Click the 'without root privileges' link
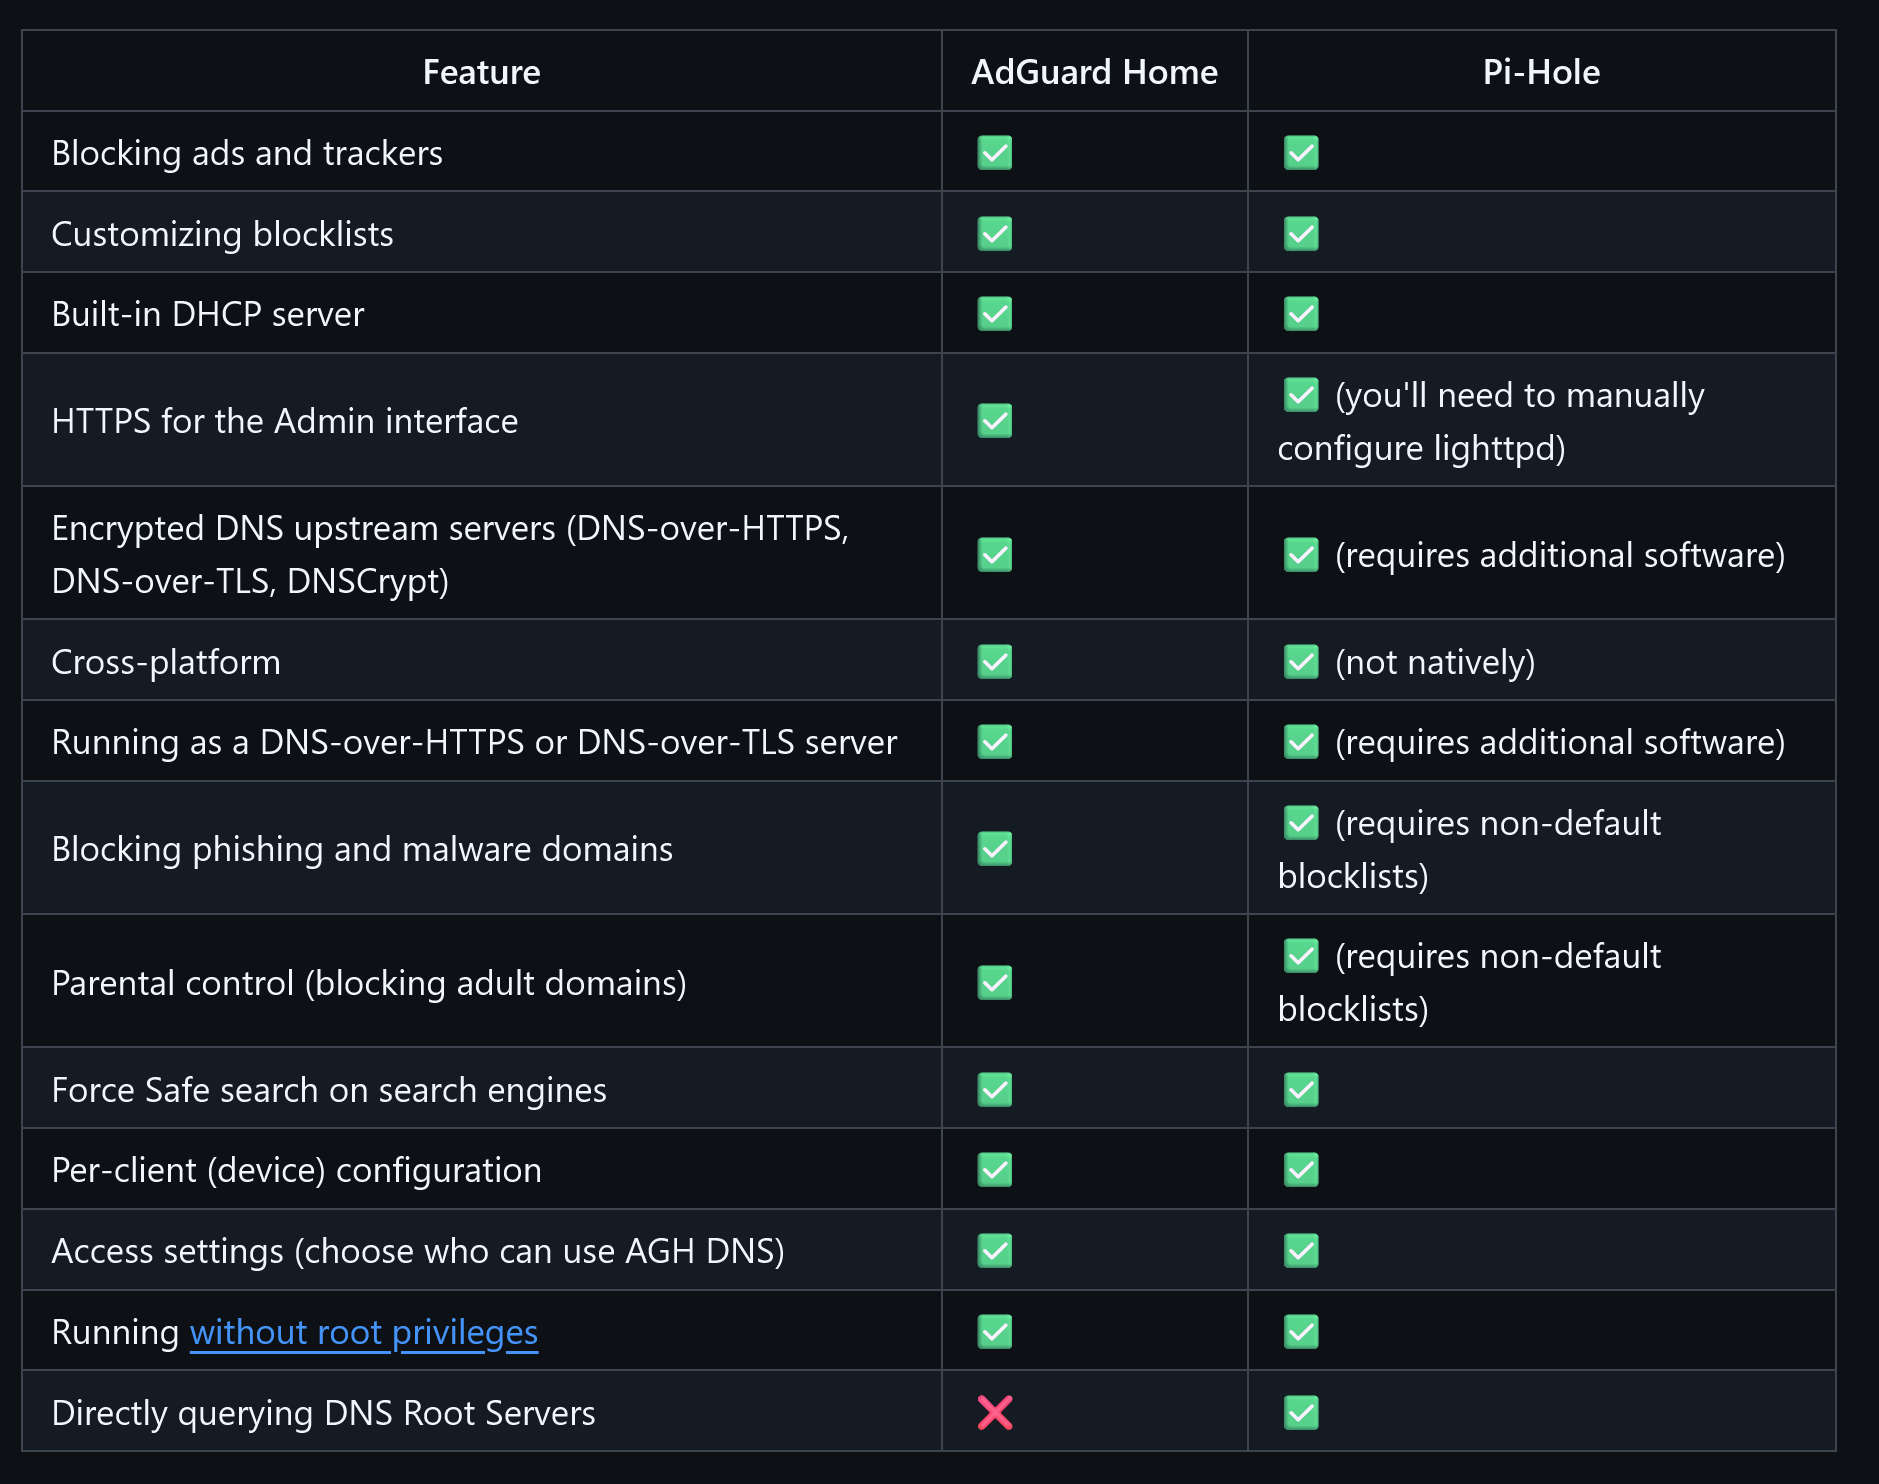 coord(364,1332)
